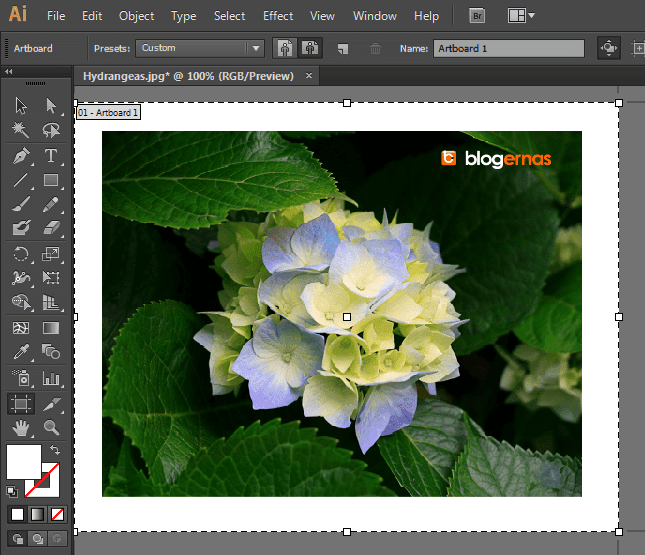Enable Draw Normal mode
645x555 pixels.
click(x=18, y=539)
